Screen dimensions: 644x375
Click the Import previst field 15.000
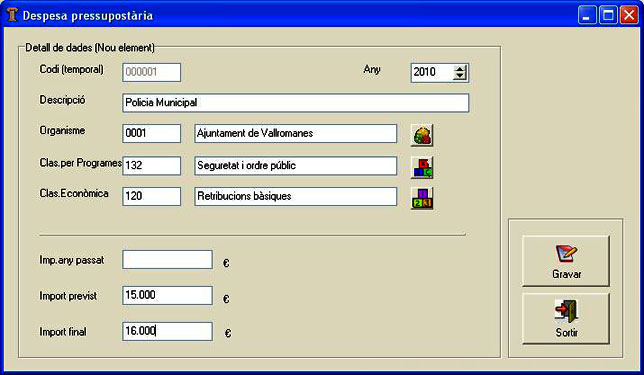(168, 295)
